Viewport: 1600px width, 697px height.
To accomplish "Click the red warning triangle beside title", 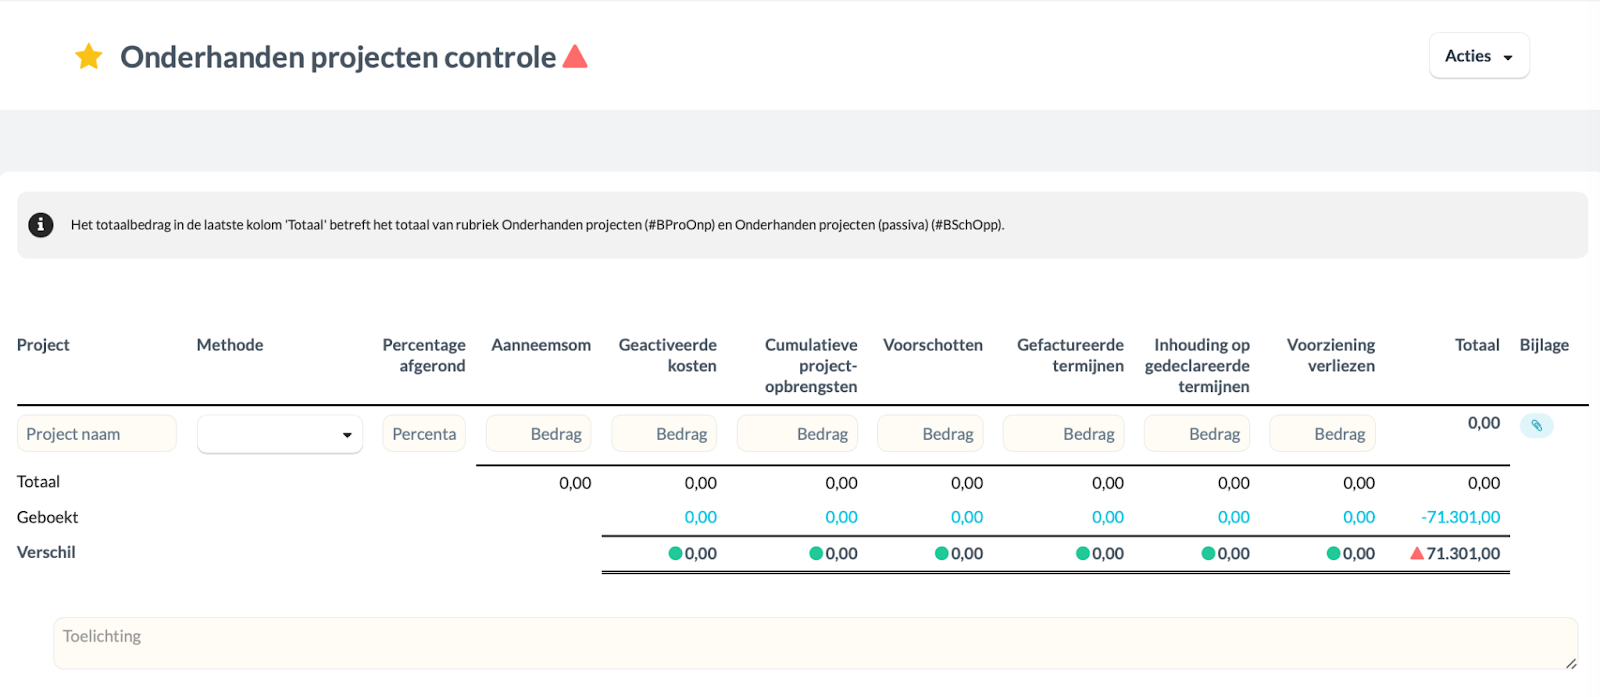I will pos(575,57).
